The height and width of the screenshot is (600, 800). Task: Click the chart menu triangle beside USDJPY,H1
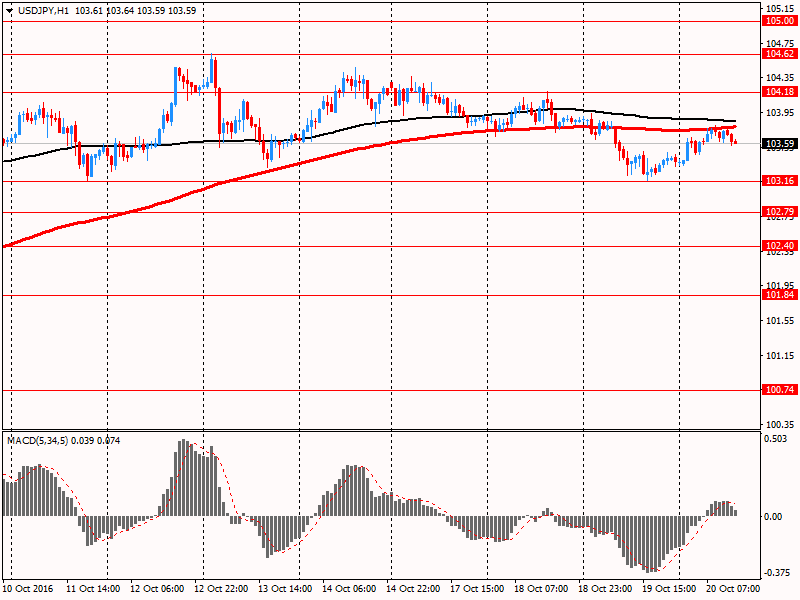[x=9, y=11]
